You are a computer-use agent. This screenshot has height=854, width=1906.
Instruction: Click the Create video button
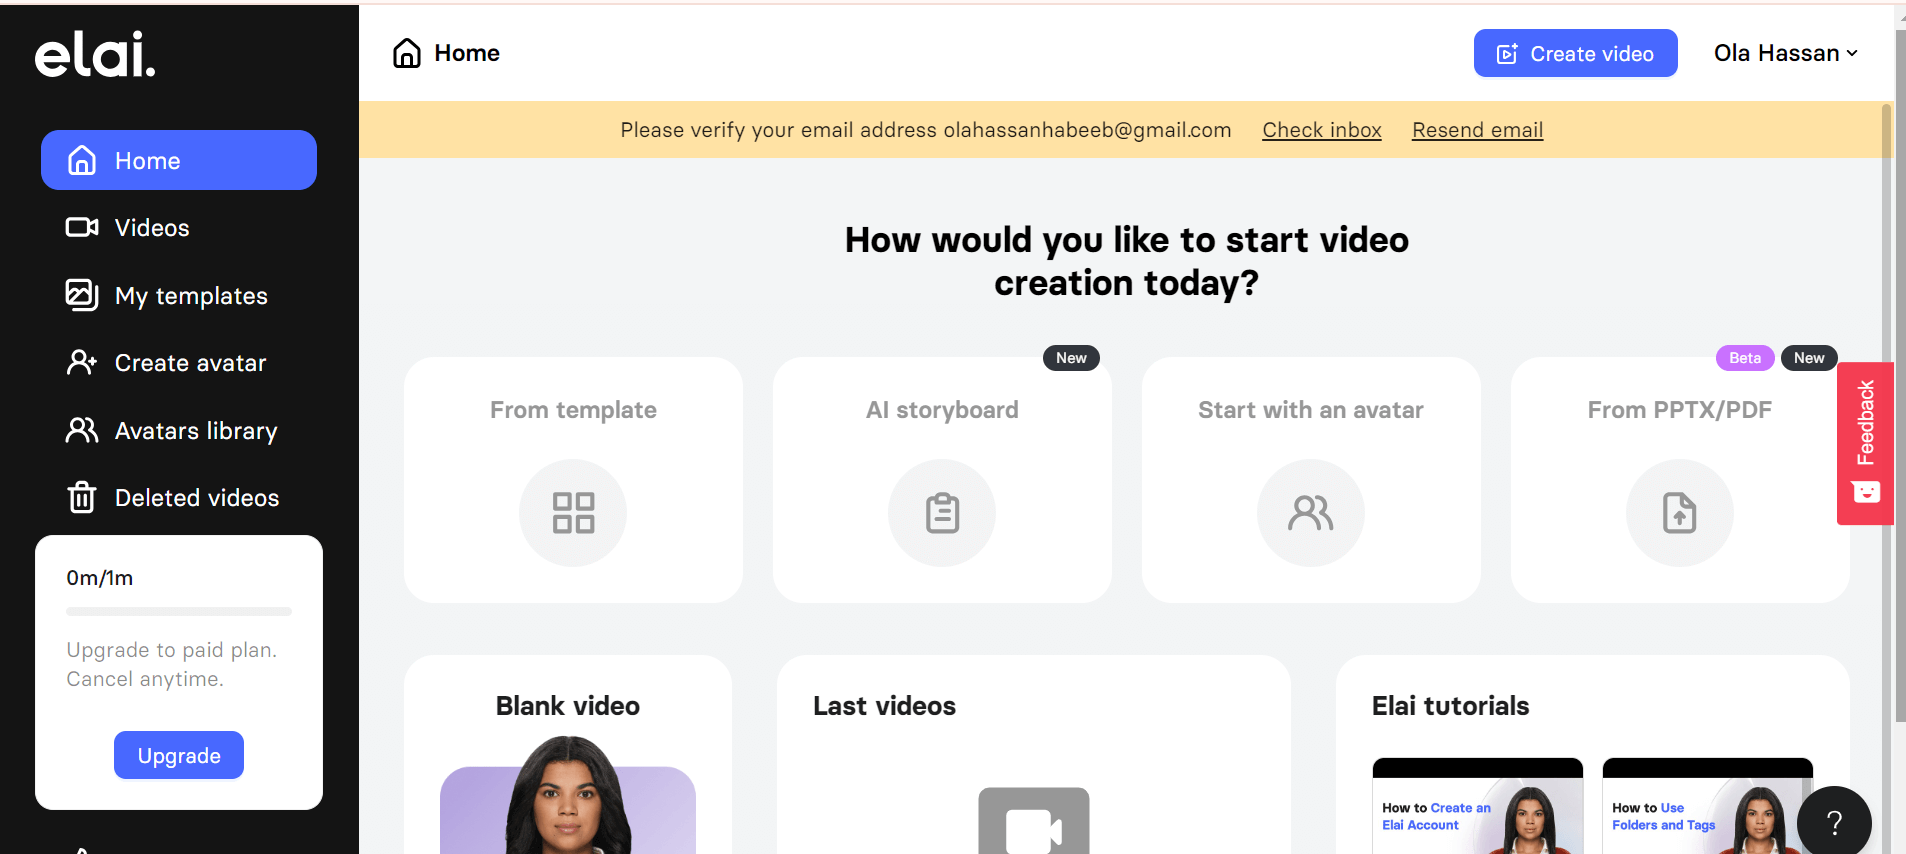click(1575, 53)
